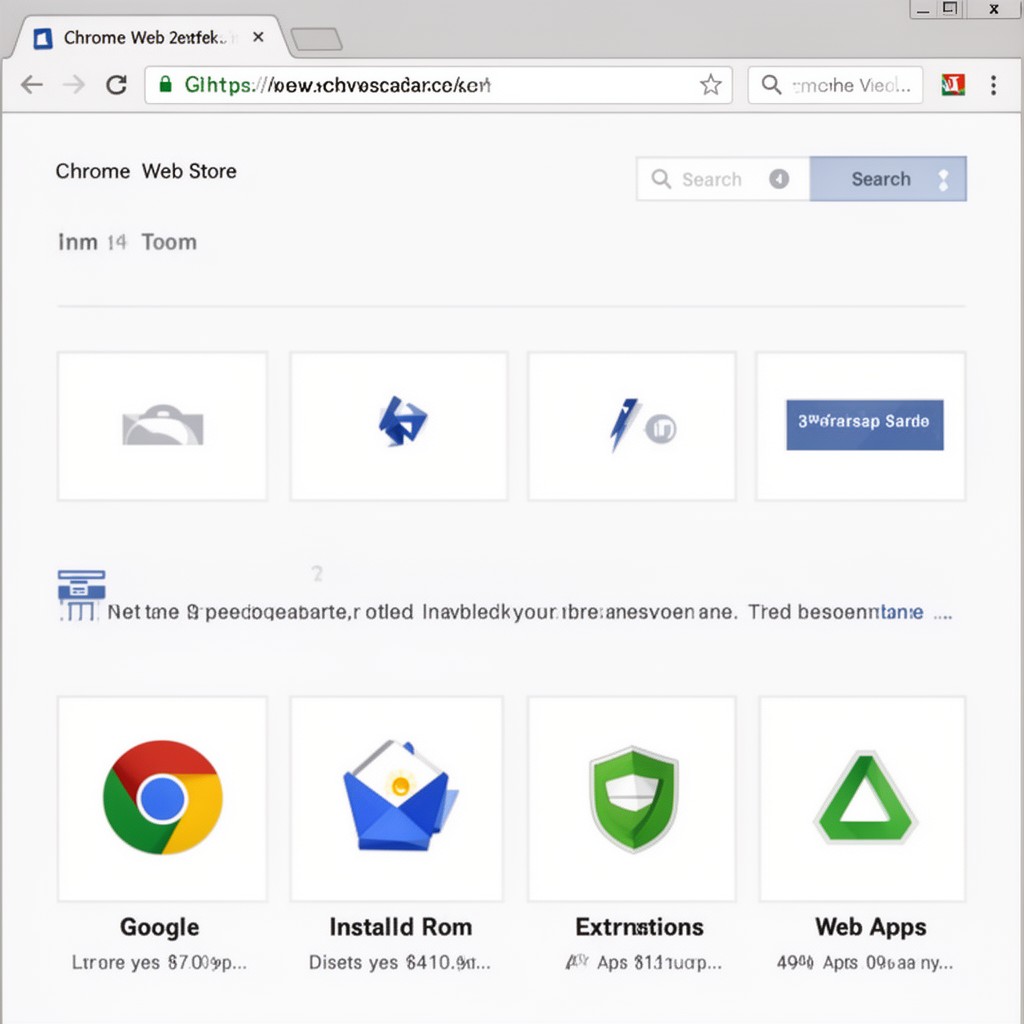Click the Aps subtitle under Extrnstions
This screenshot has height=1024, width=1024.
643,963
